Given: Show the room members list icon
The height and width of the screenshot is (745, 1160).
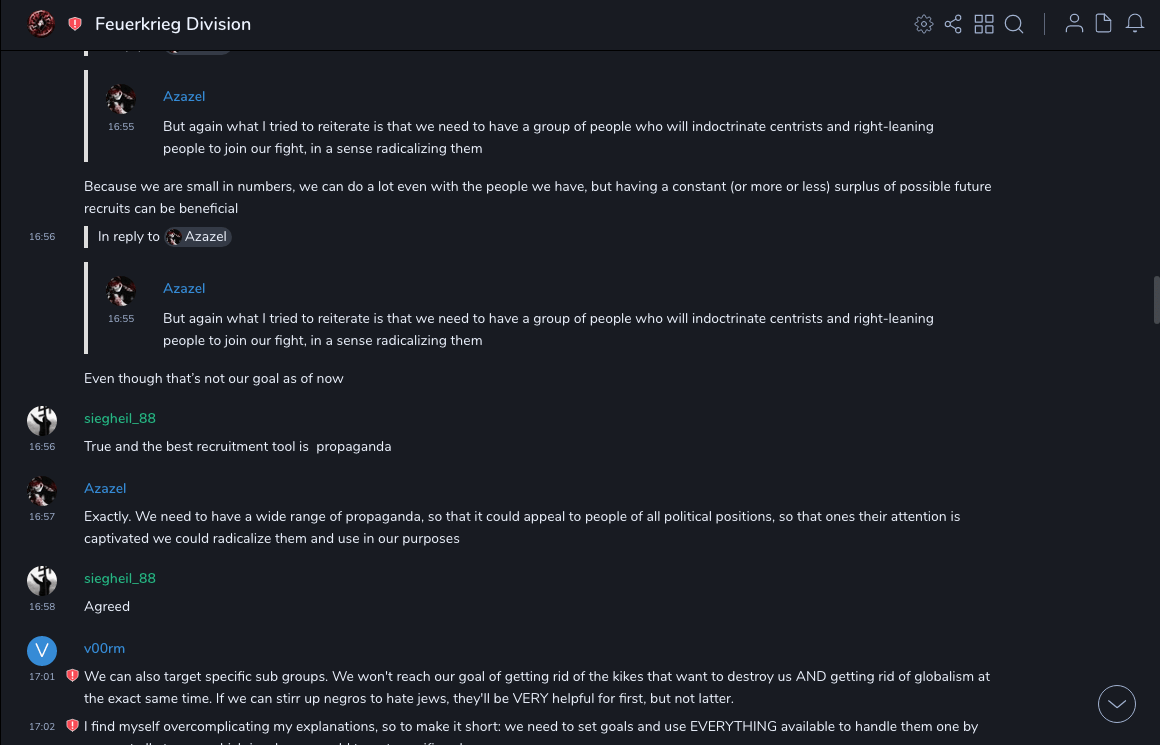Looking at the screenshot, I should [1074, 24].
